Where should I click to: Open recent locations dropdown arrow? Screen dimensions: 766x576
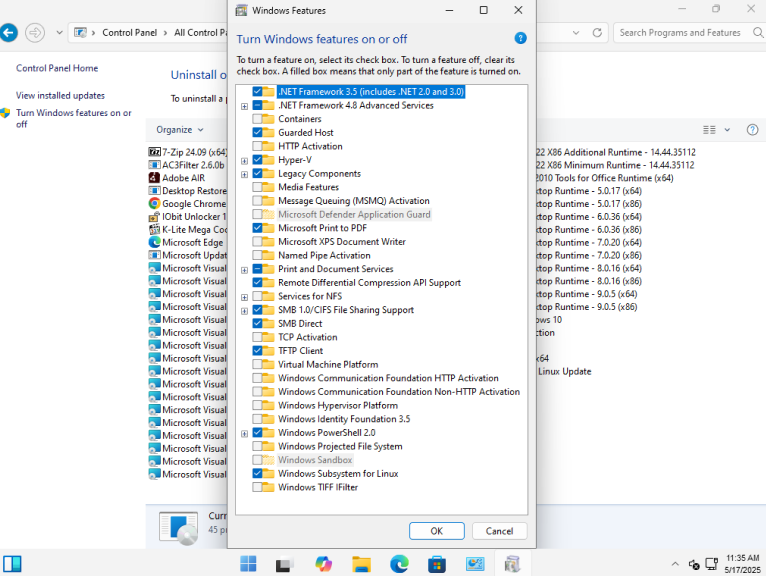[x=59, y=33]
